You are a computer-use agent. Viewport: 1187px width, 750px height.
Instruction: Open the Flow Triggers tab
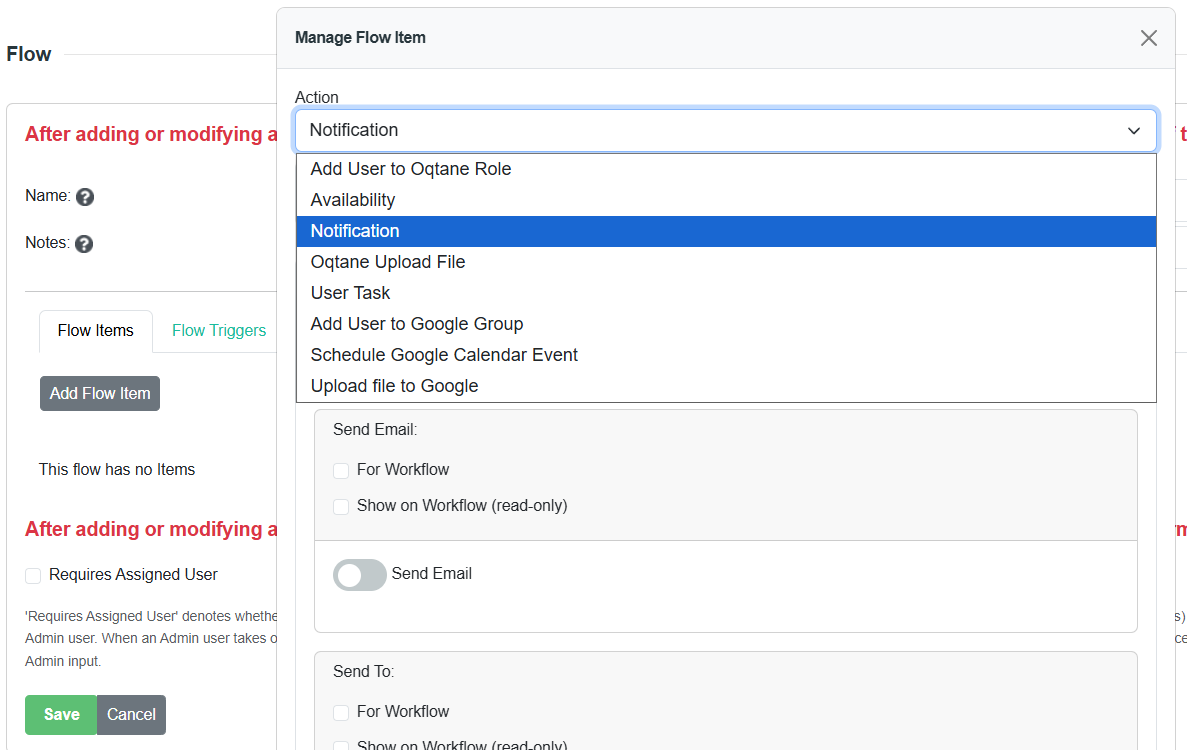pyautogui.click(x=219, y=331)
